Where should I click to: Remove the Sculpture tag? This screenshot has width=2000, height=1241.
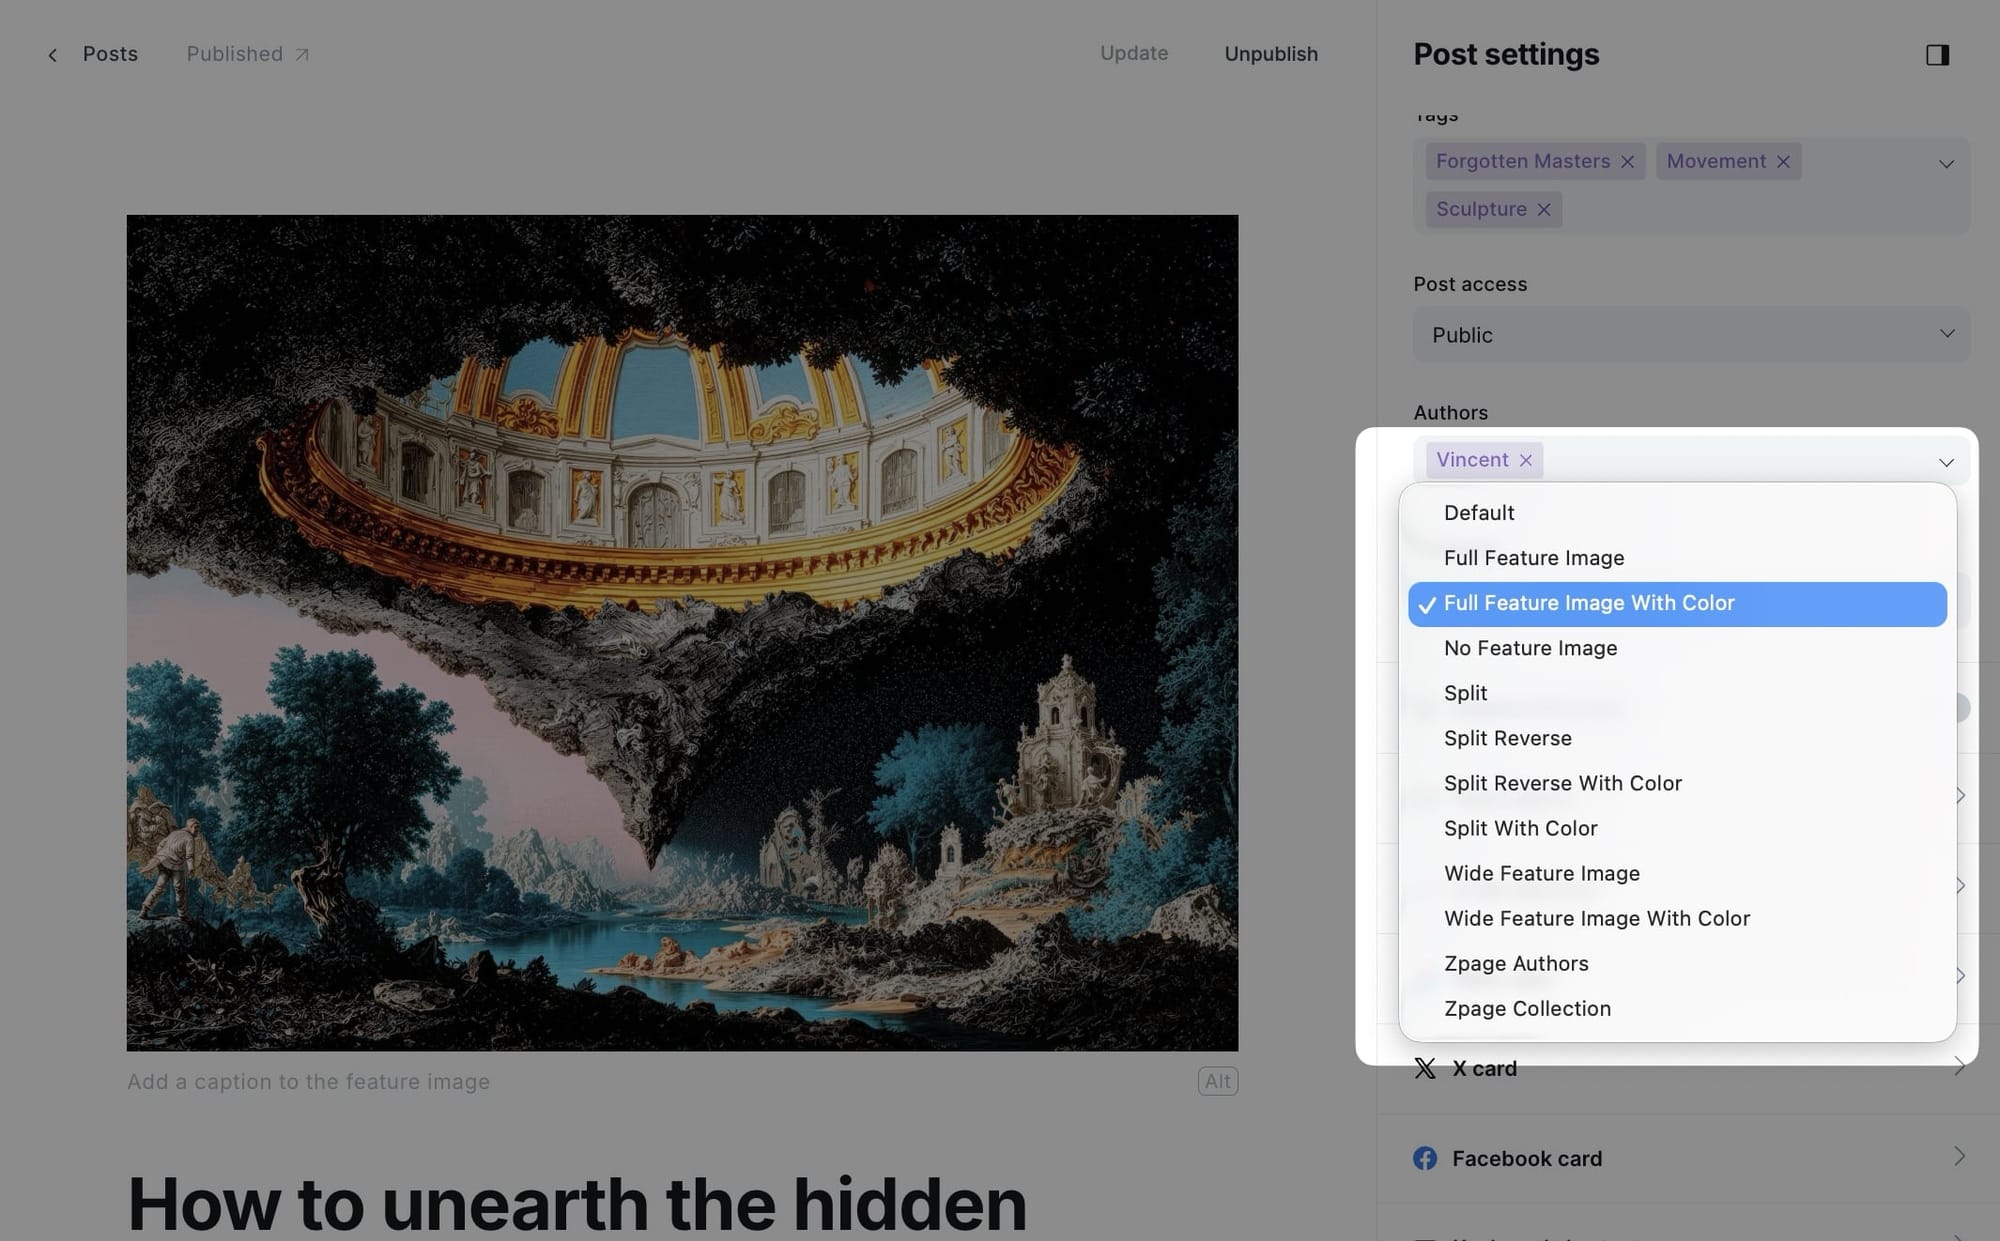(1543, 210)
